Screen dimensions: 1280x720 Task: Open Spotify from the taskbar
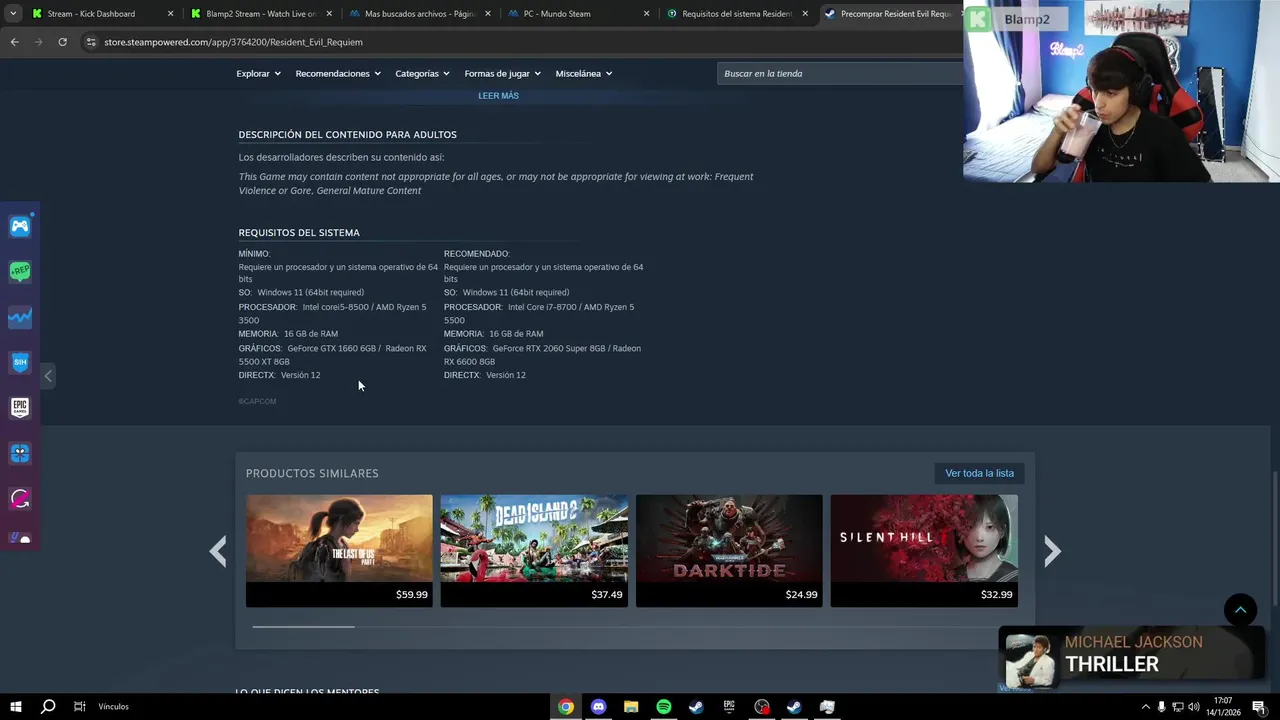[664, 706]
